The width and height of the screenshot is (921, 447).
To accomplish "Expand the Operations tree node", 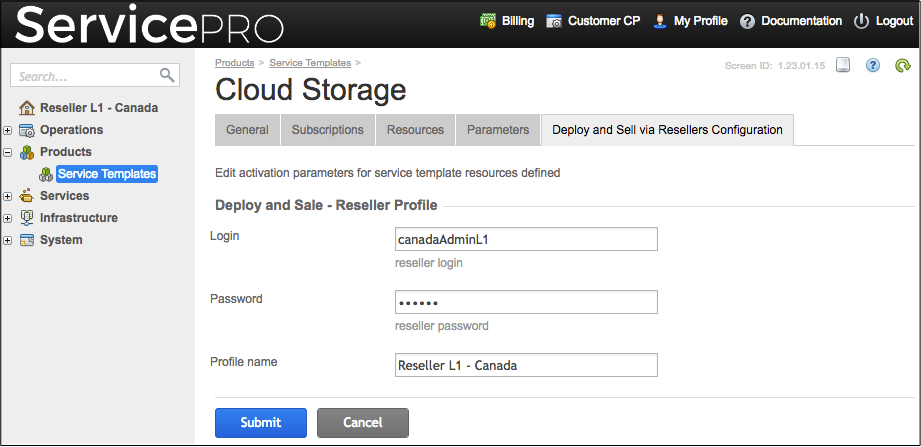I will 8,130.
